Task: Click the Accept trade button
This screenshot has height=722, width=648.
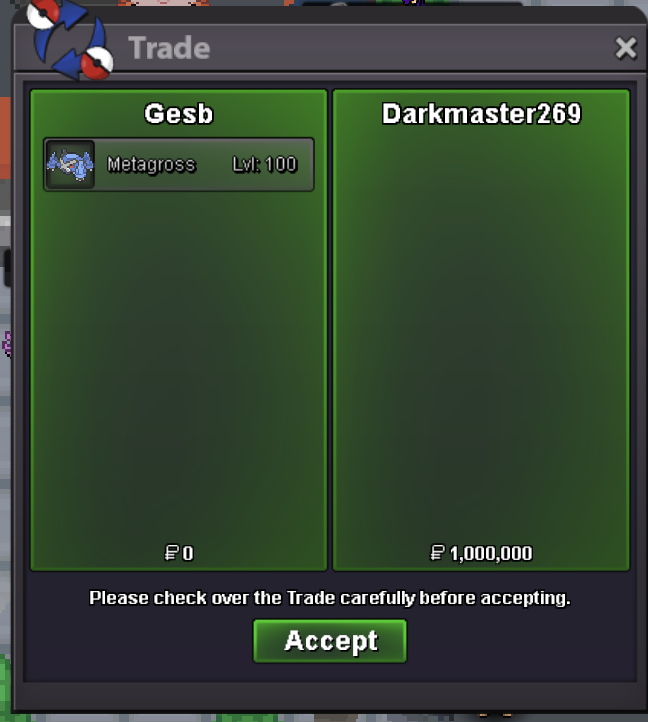Action: point(330,641)
